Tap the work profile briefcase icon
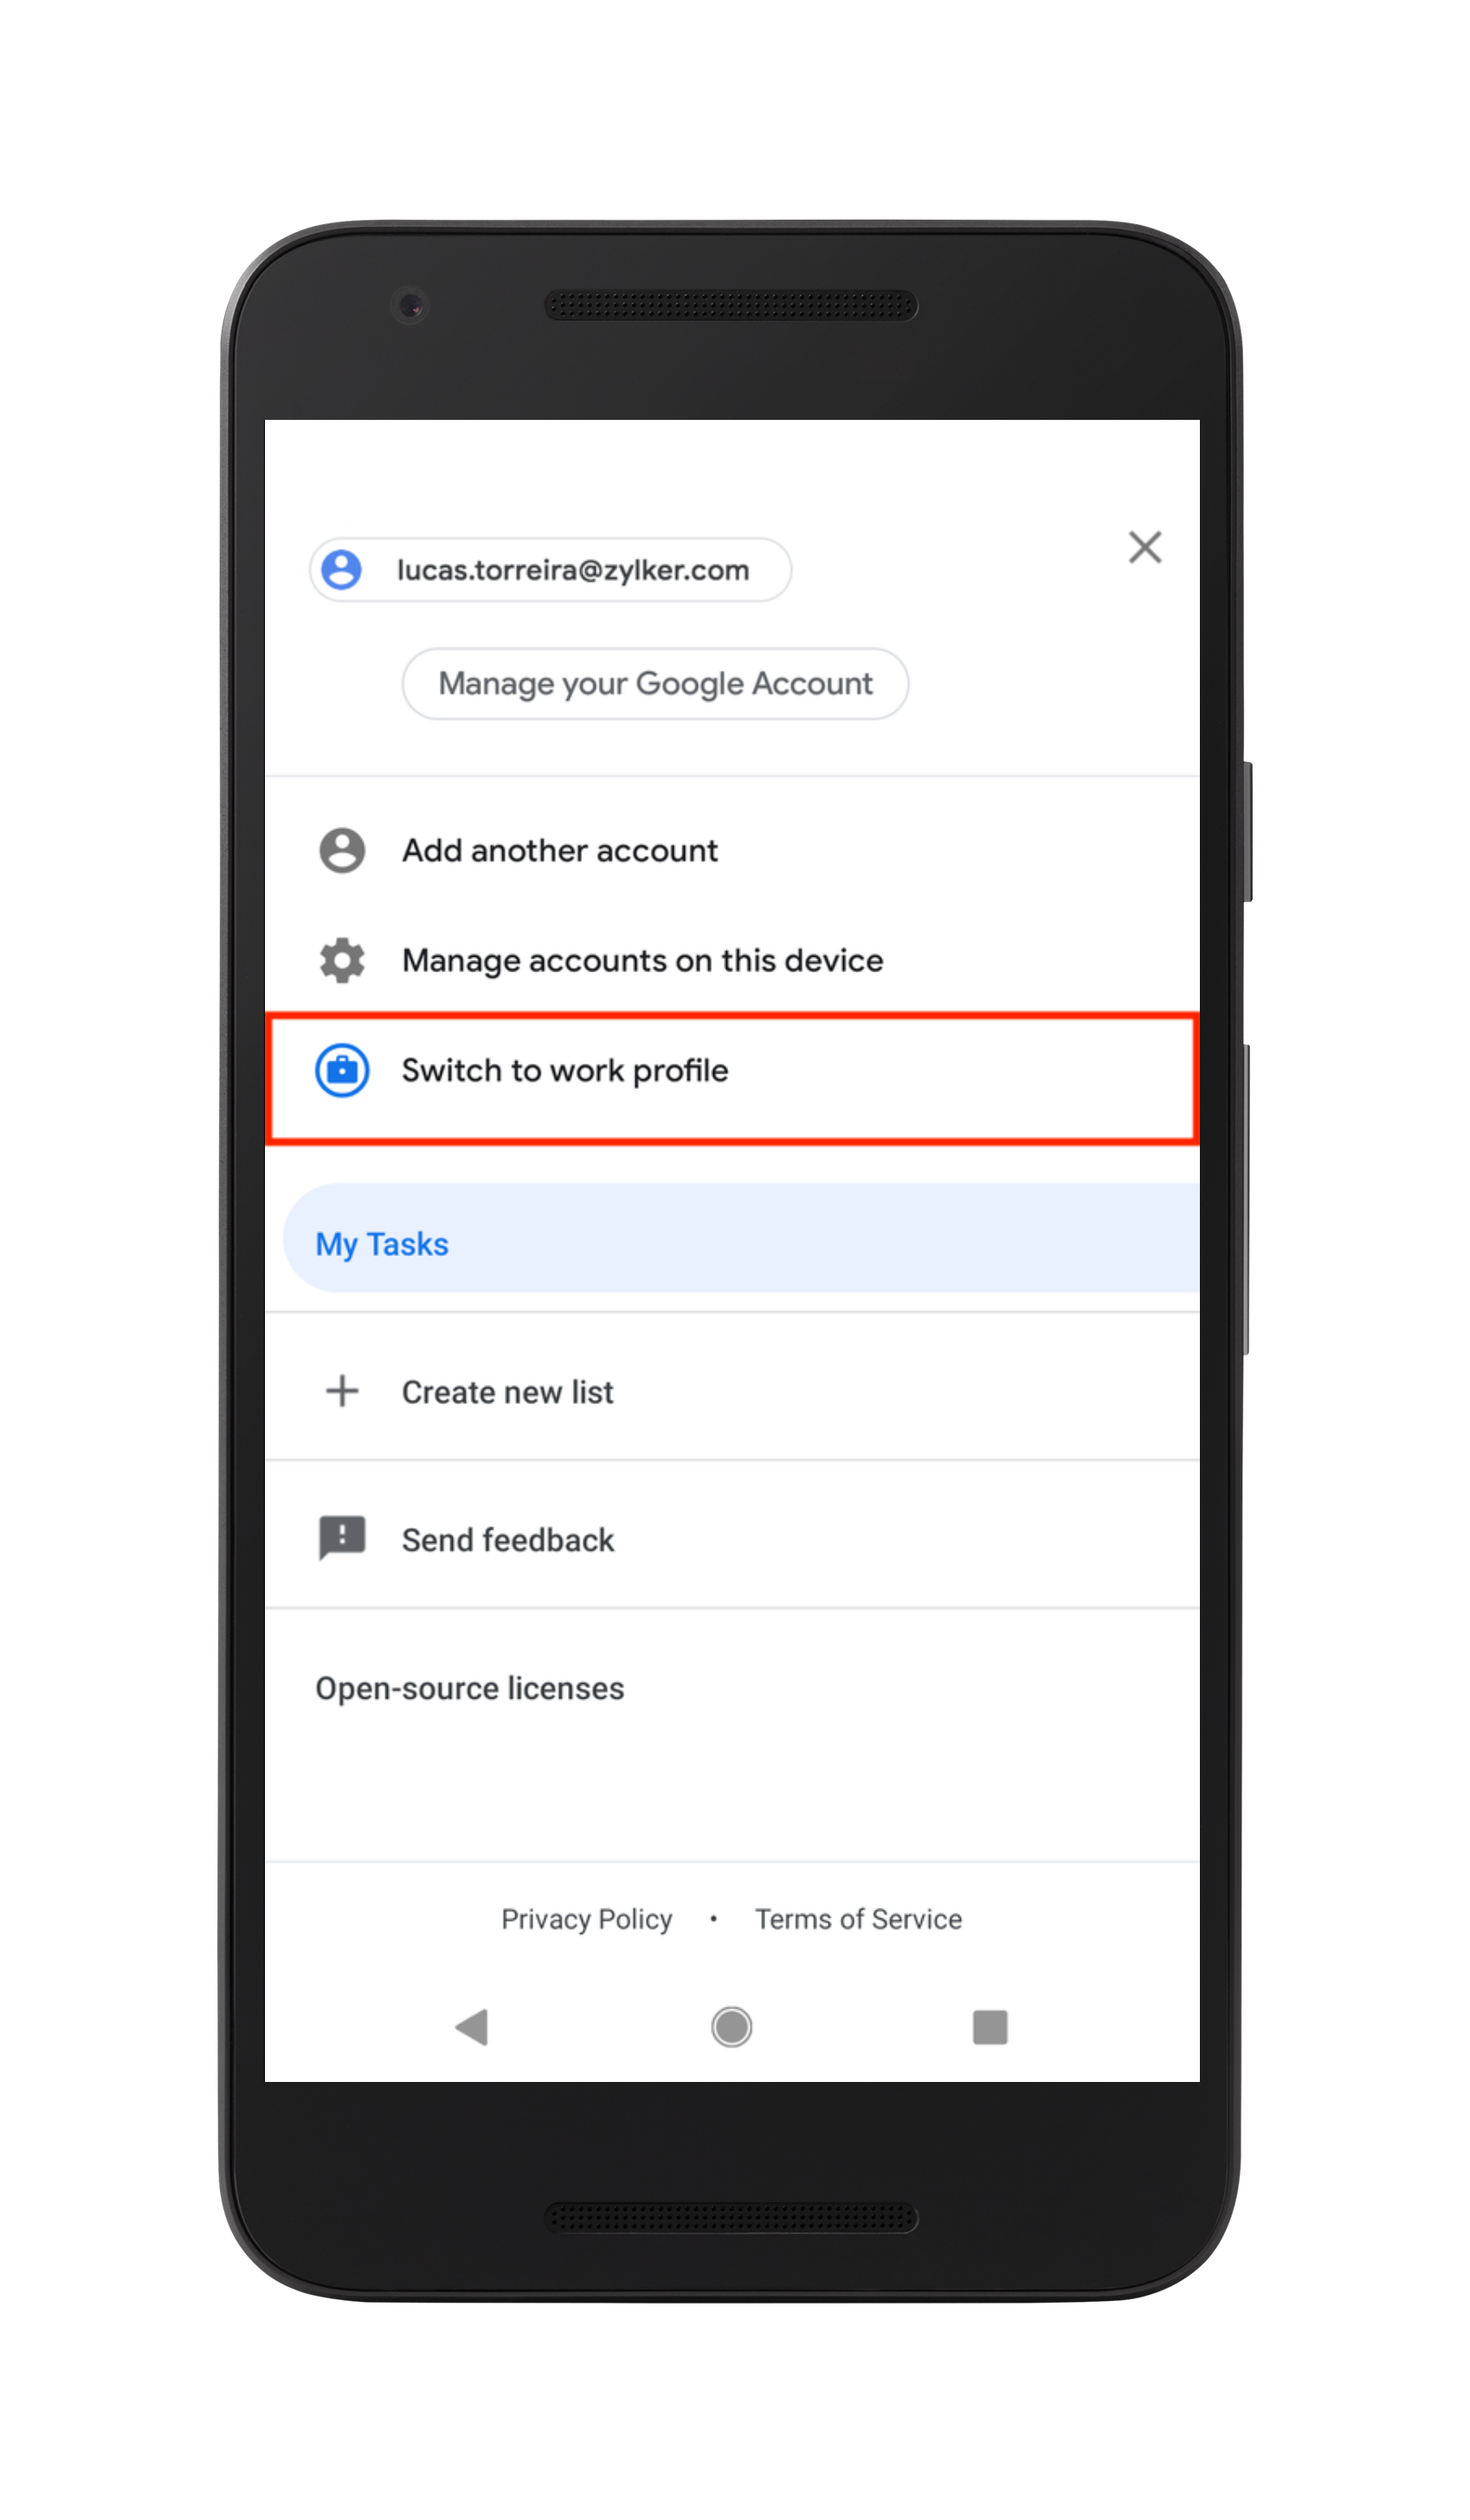 [x=342, y=1071]
